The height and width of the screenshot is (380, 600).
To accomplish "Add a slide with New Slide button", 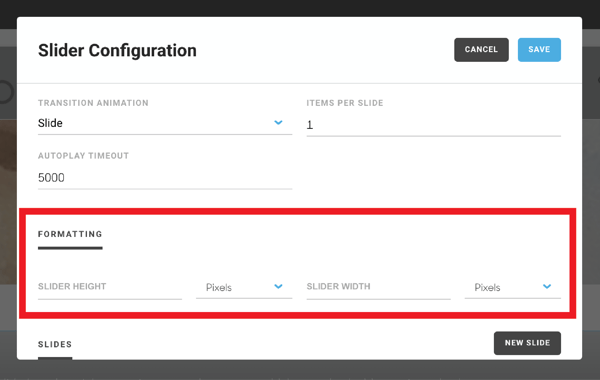I will (x=527, y=343).
